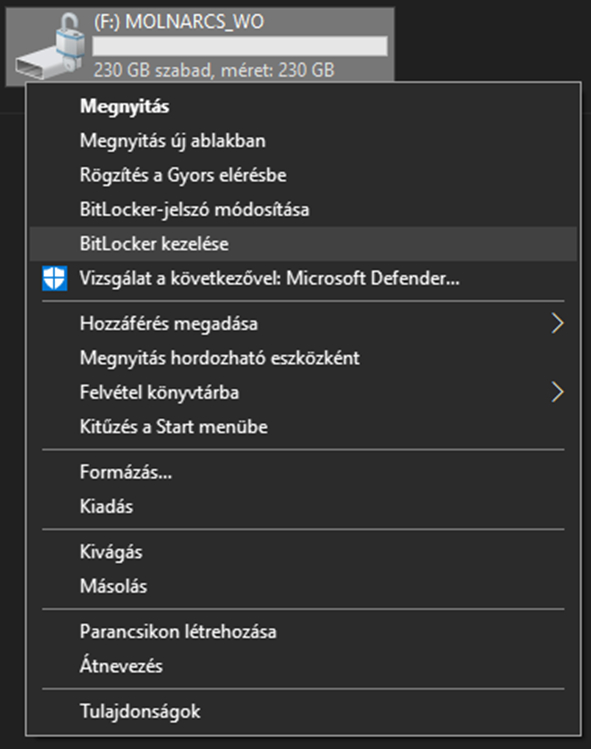
Task: Open BitLocker kezelése
Action: pyautogui.click(x=303, y=244)
